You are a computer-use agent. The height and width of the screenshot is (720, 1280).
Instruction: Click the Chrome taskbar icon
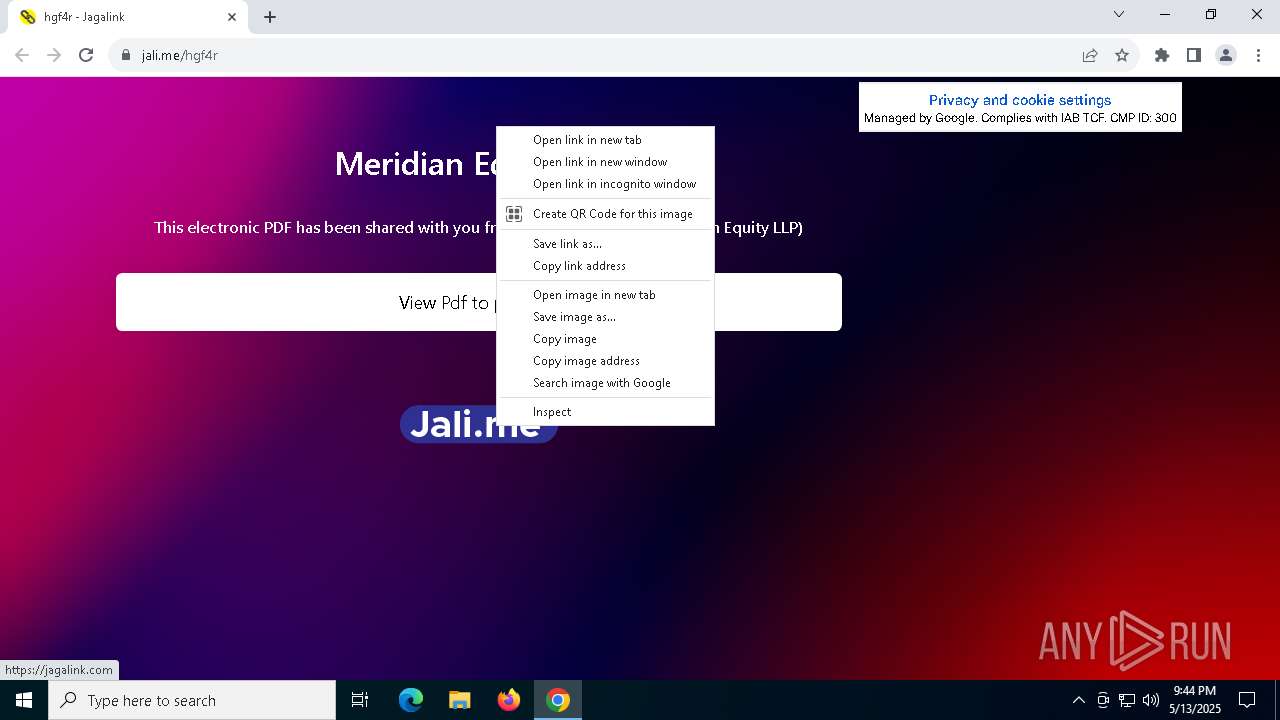558,700
